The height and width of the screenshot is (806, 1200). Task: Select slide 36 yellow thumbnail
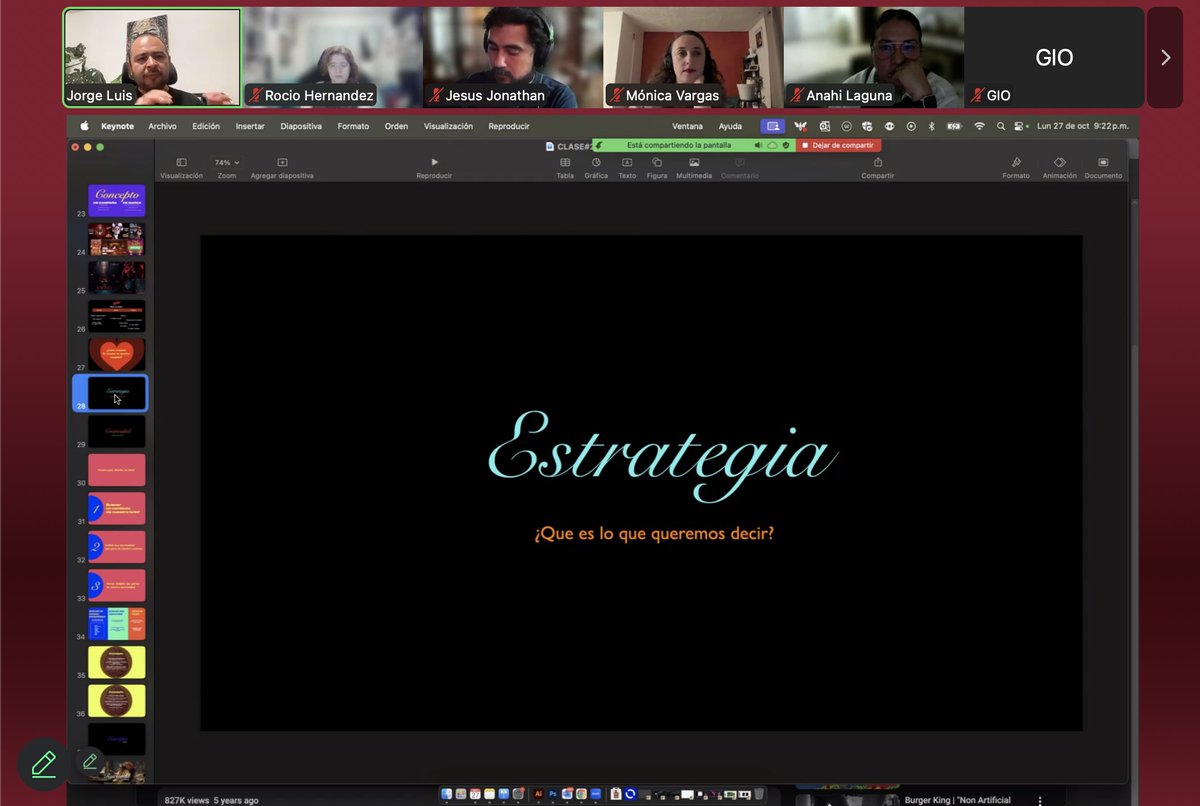[117, 700]
